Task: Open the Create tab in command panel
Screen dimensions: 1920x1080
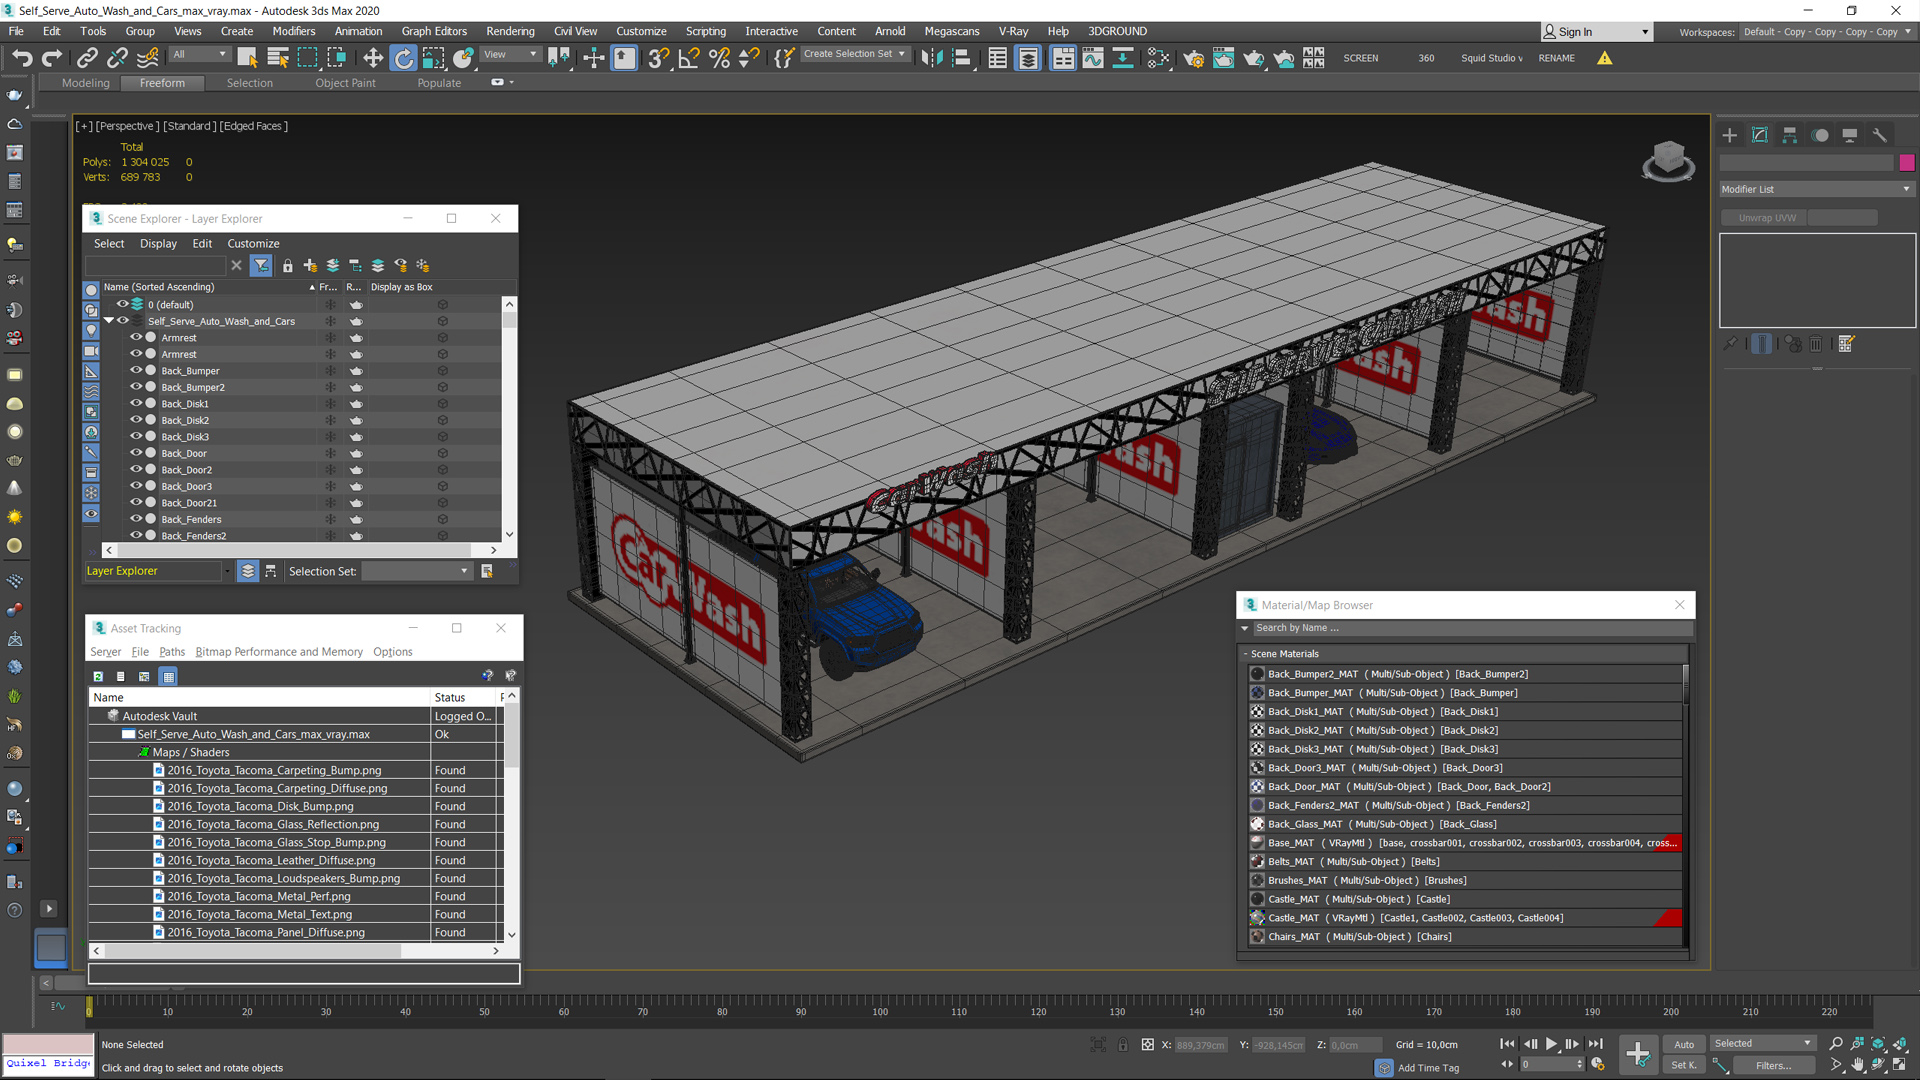Action: [1730, 135]
